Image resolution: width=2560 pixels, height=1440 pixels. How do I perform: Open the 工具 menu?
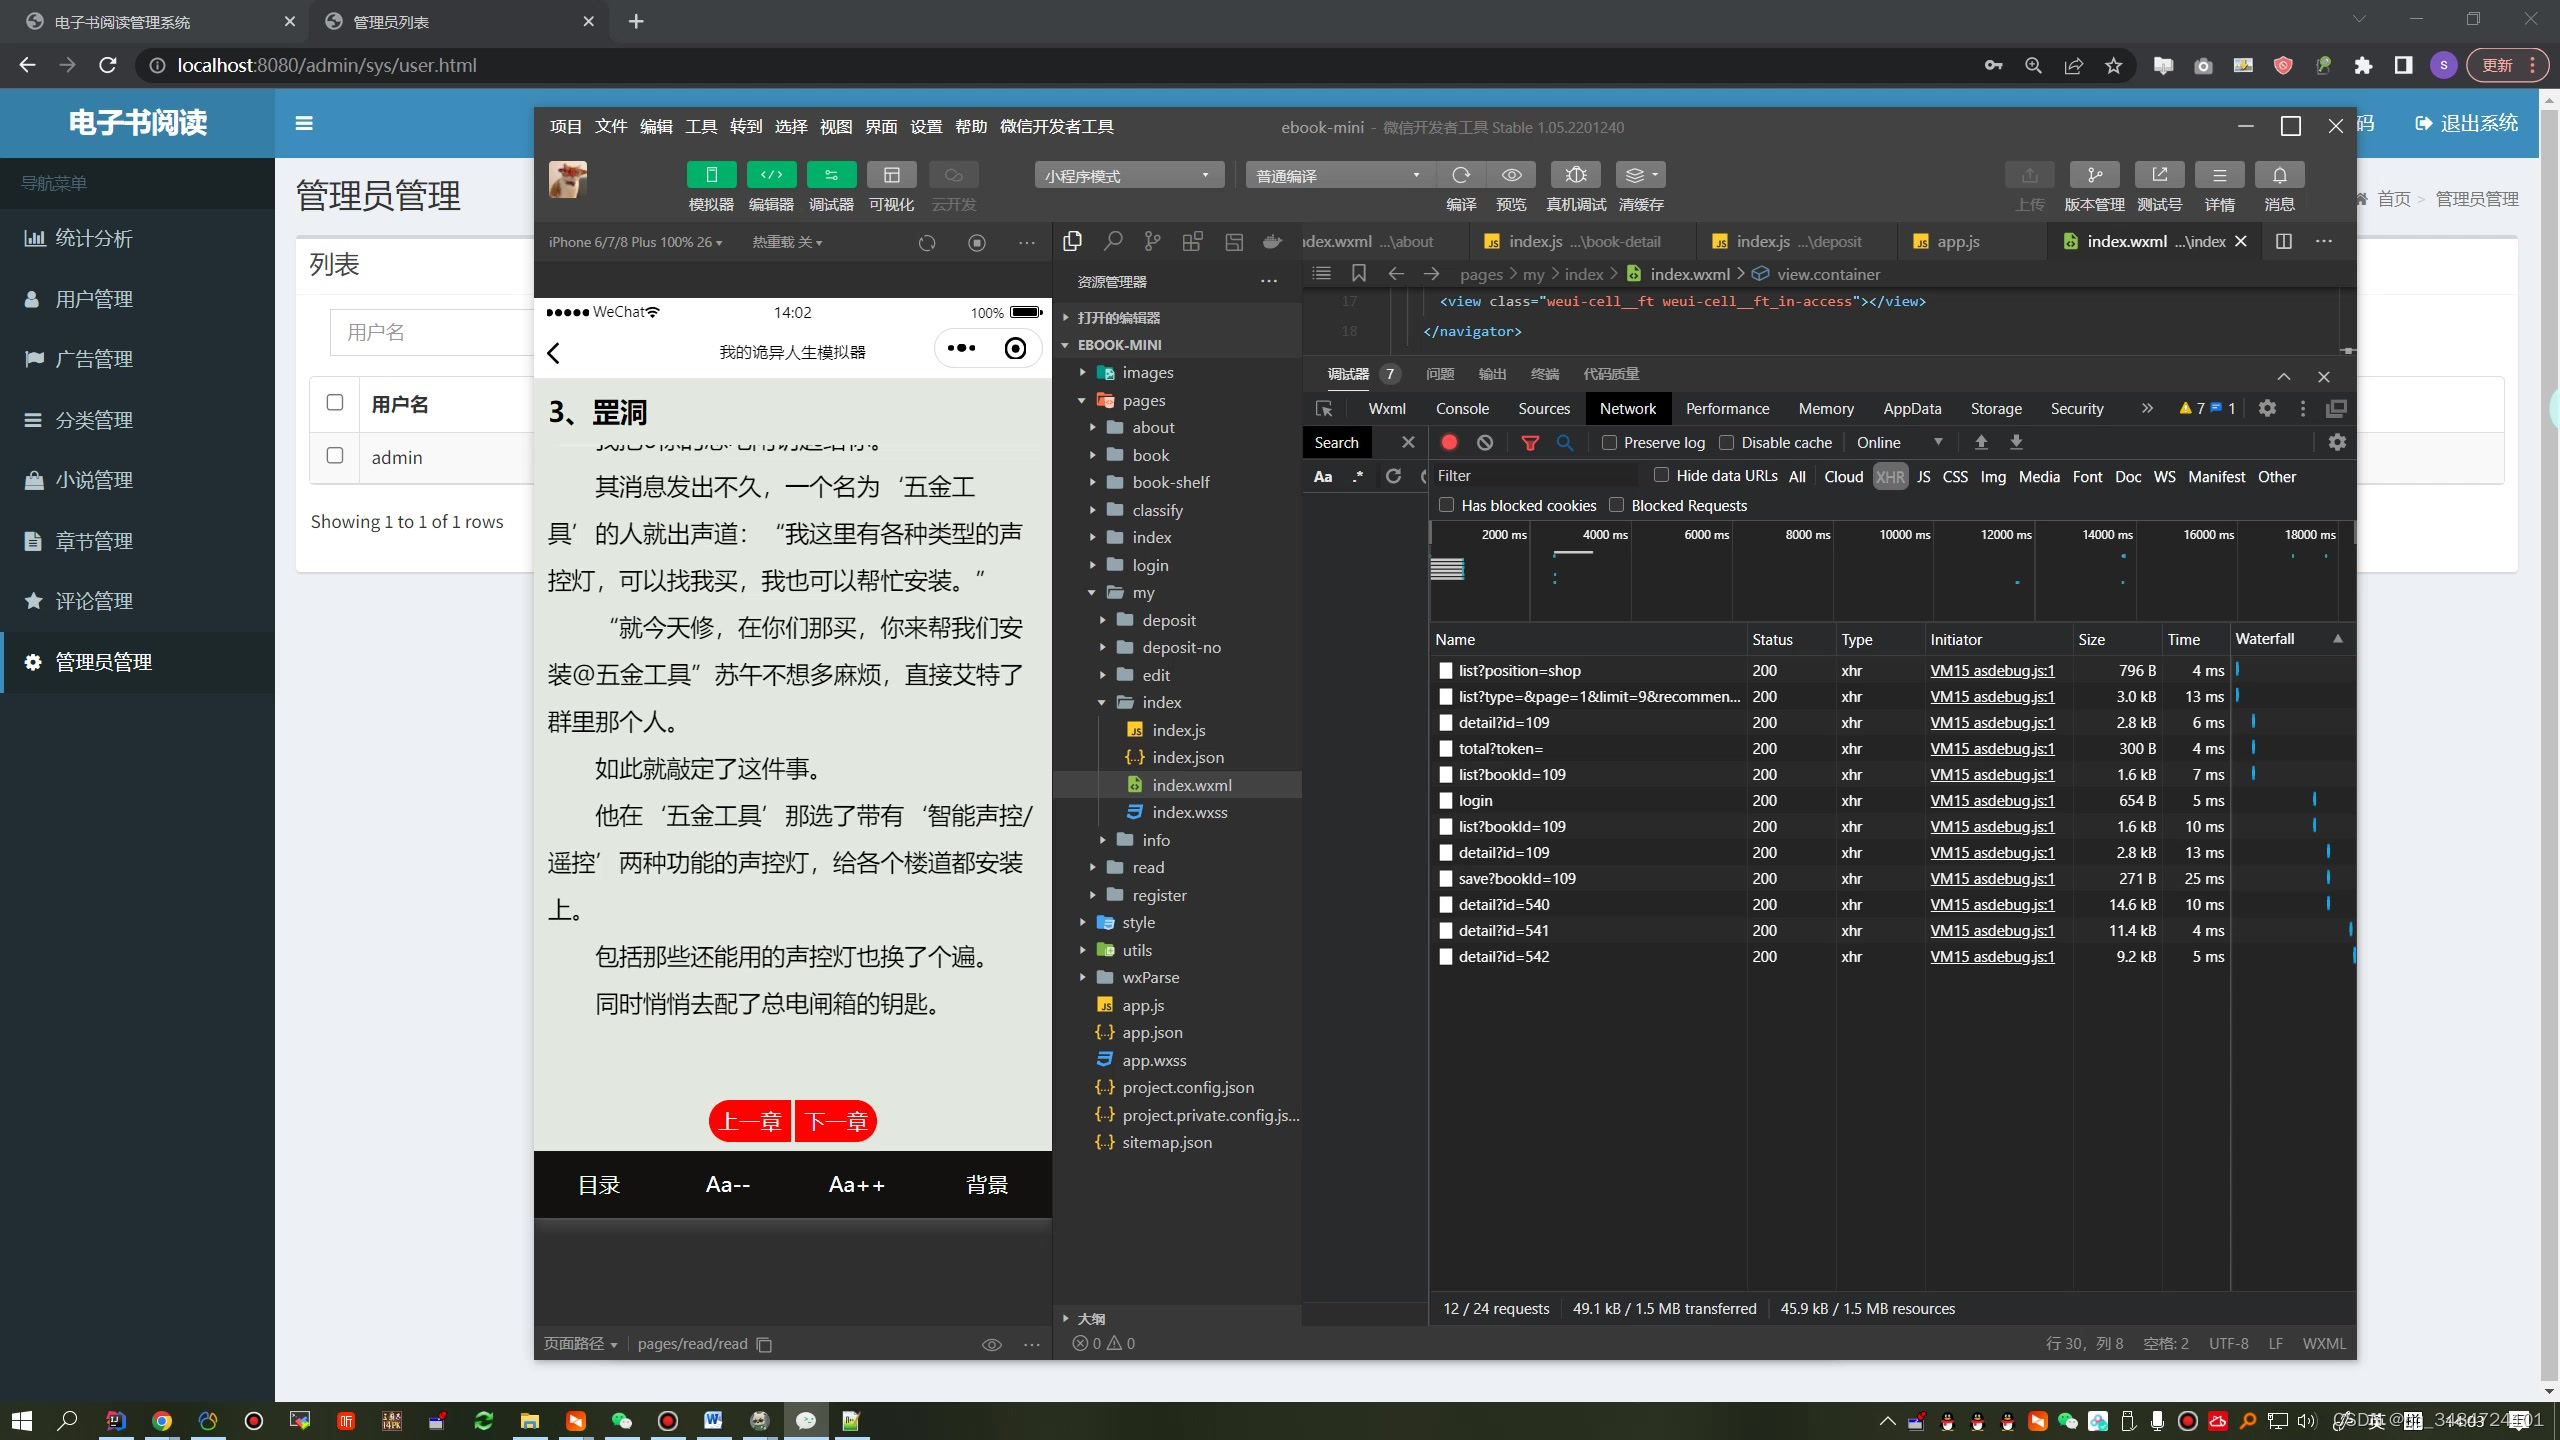(700, 126)
